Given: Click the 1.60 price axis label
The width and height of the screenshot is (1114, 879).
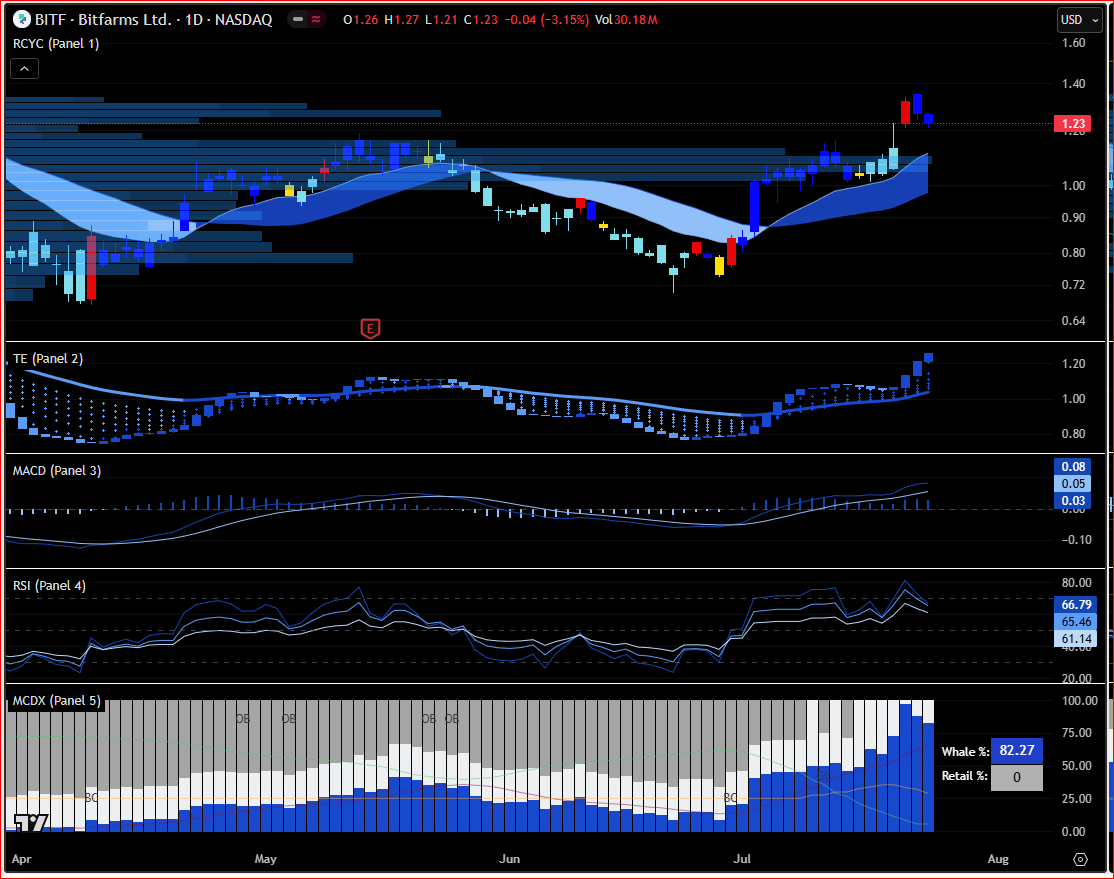Looking at the screenshot, I should 1074,43.
